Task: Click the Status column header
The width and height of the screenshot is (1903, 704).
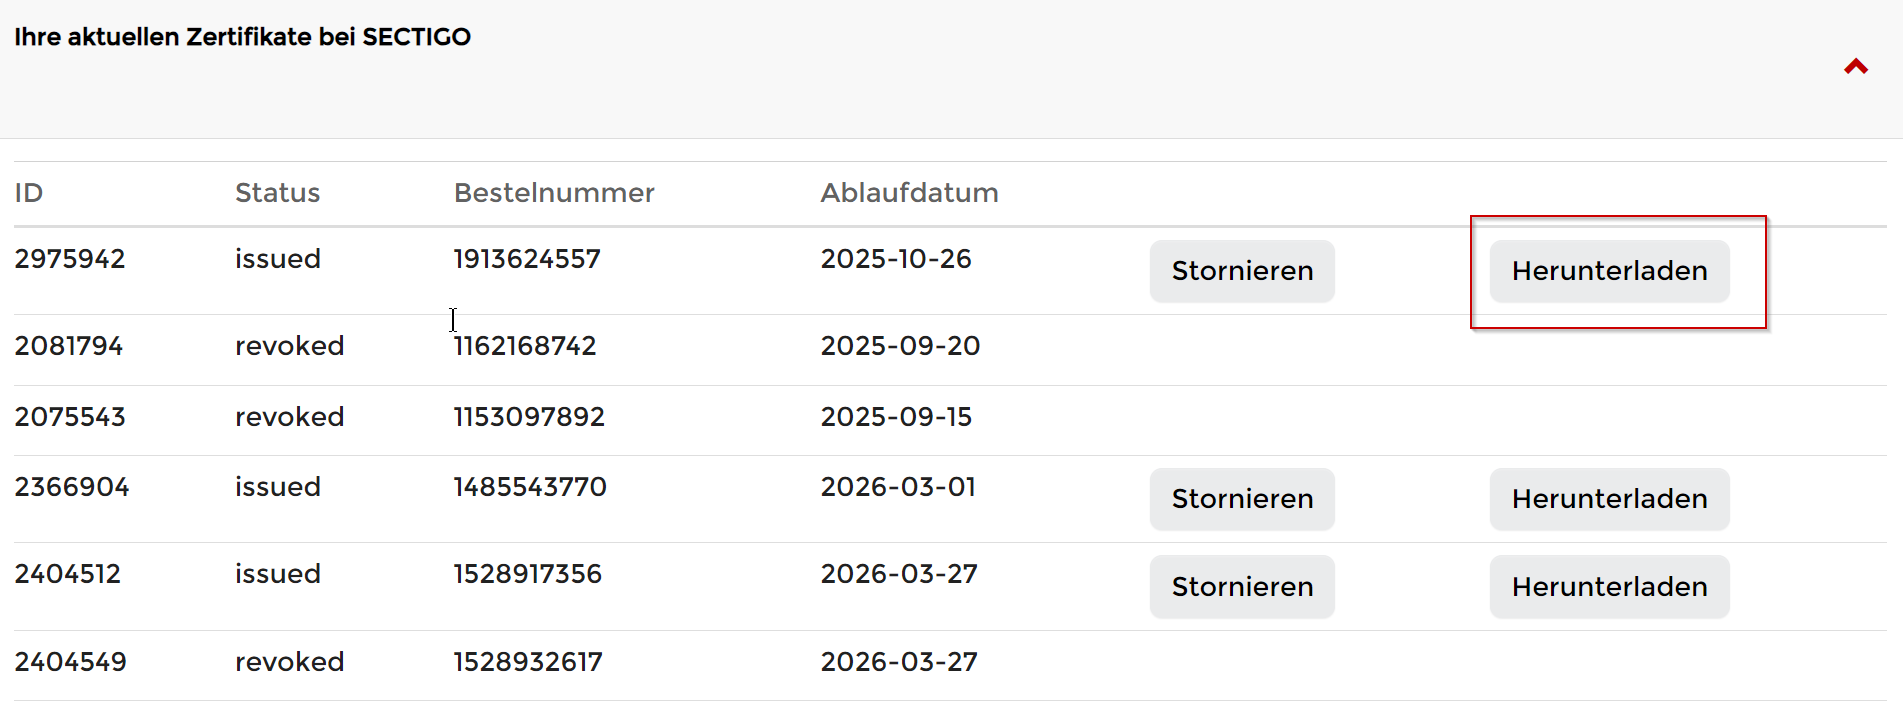Action: click(277, 193)
